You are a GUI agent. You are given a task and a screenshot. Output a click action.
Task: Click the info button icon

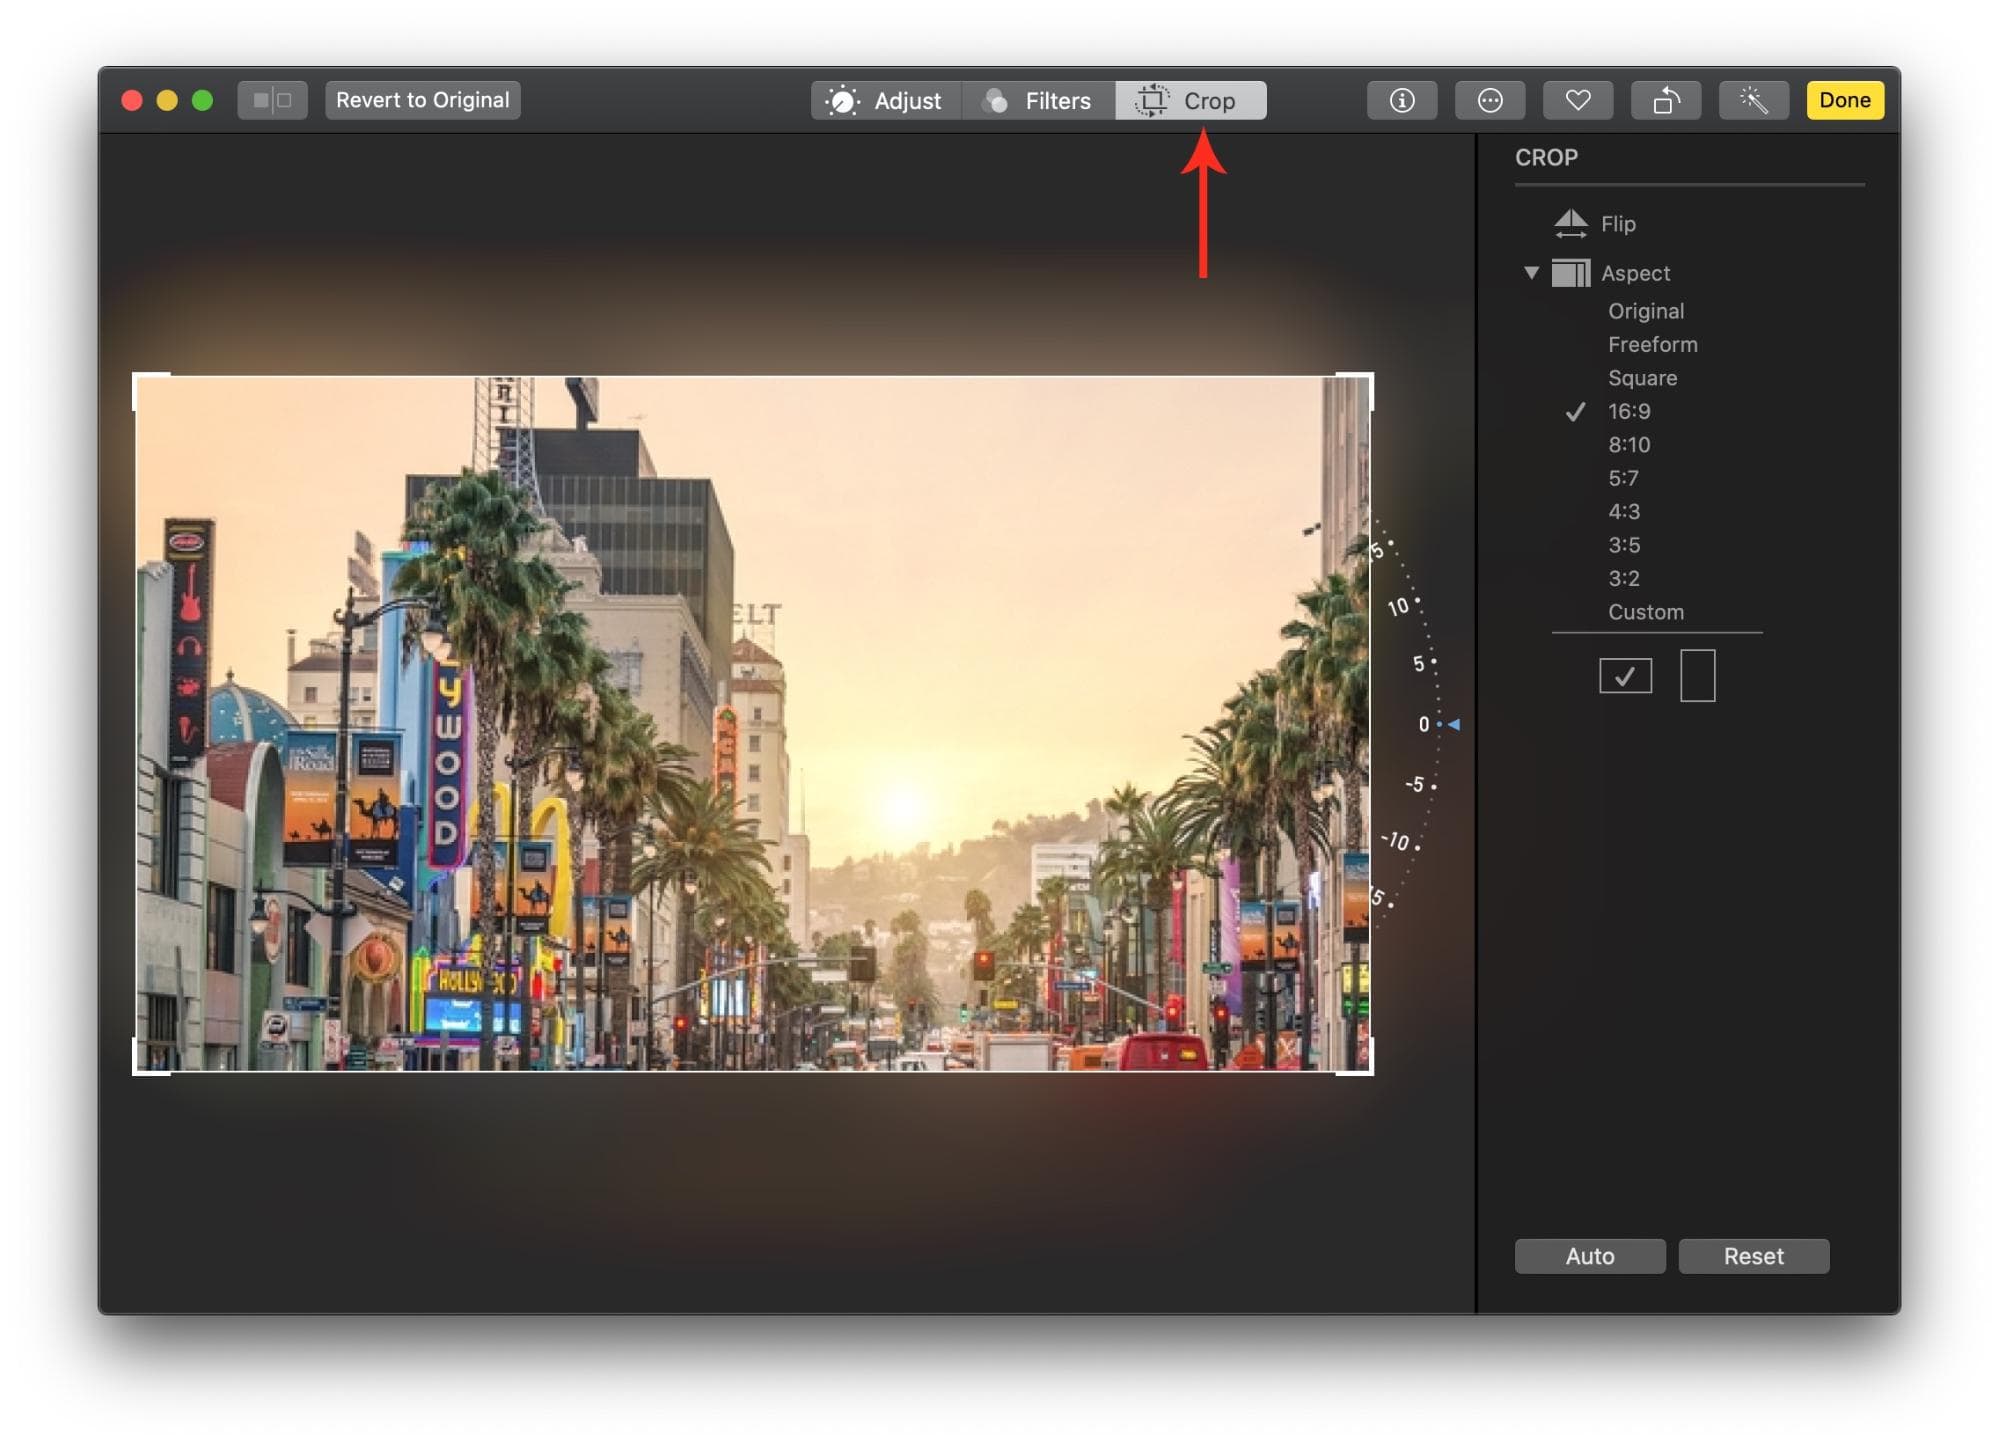[1400, 99]
